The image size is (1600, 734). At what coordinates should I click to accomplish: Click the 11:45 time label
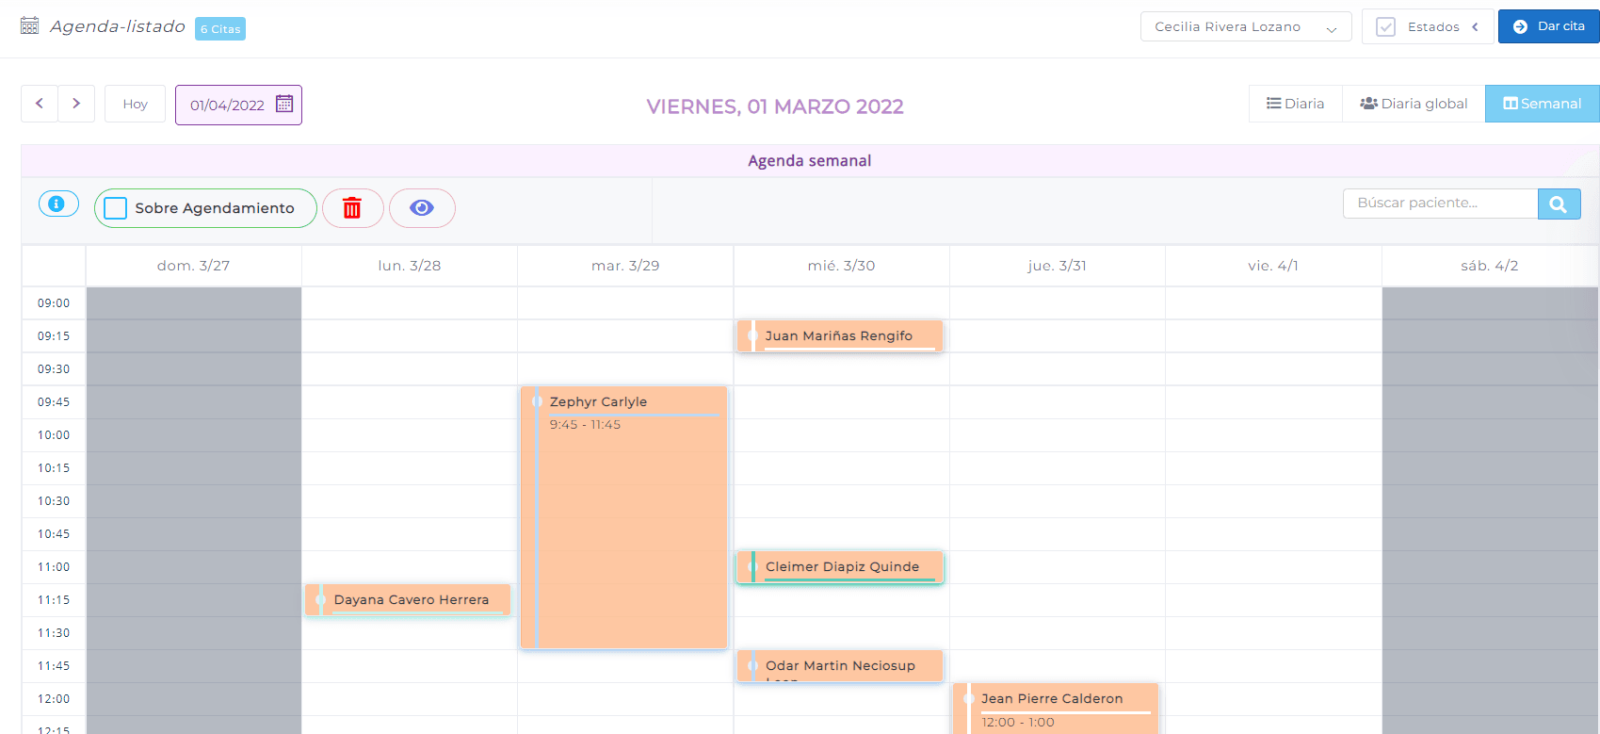coord(54,666)
